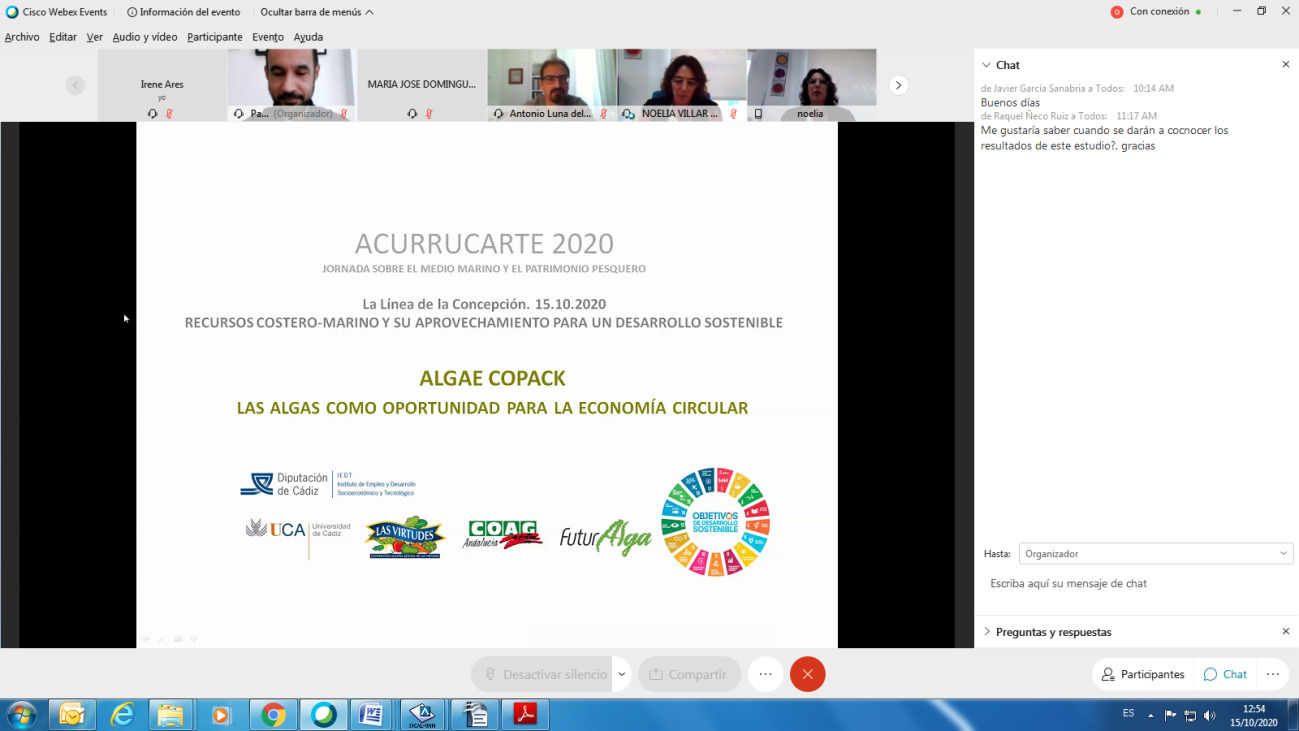Click the red leave event button
1299x731 pixels.
[807, 674]
